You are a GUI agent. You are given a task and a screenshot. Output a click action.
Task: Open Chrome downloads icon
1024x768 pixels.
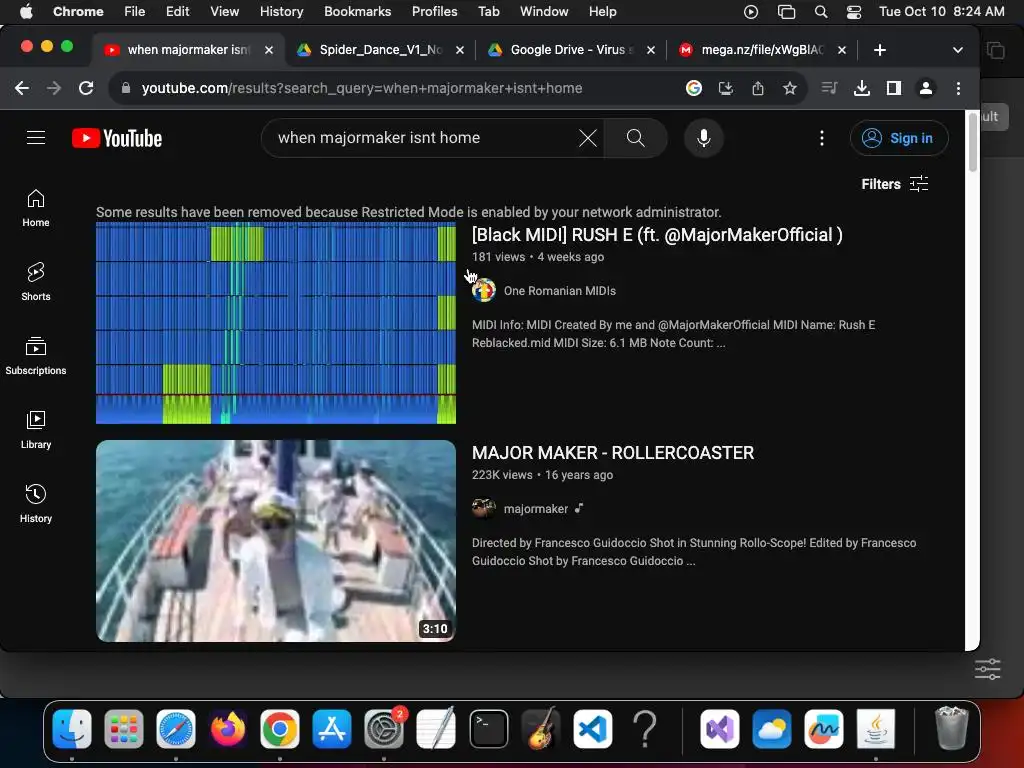click(x=862, y=88)
